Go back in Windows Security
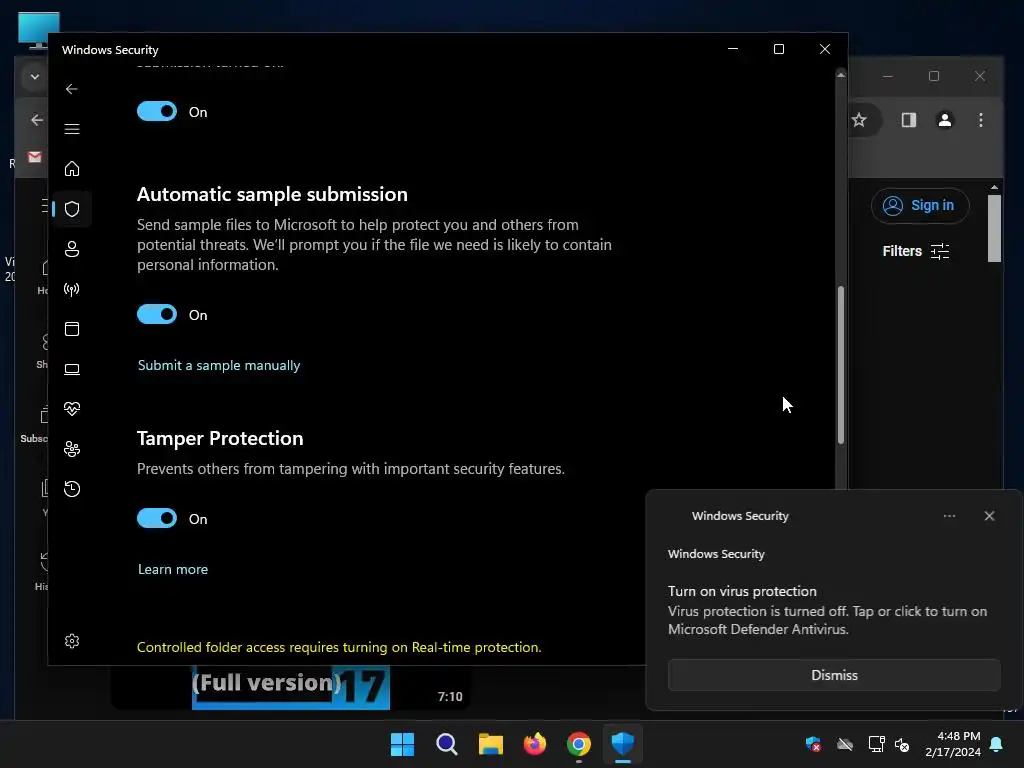 72,89
